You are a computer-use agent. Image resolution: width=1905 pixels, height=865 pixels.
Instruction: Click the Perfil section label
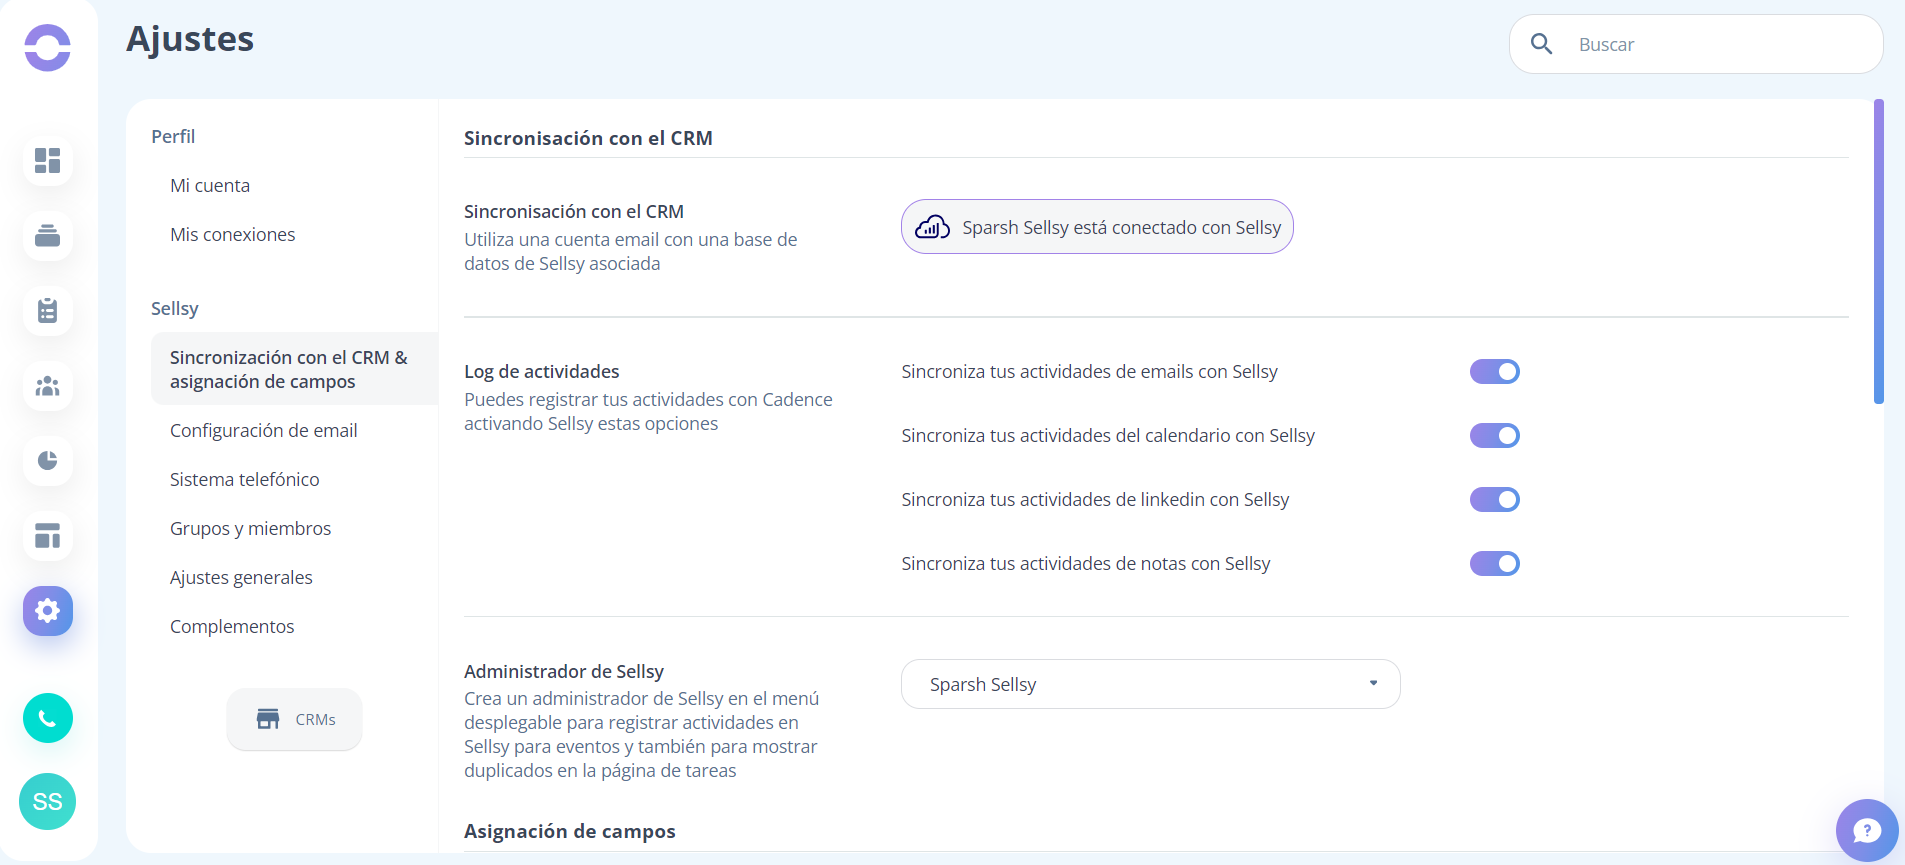(x=173, y=136)
